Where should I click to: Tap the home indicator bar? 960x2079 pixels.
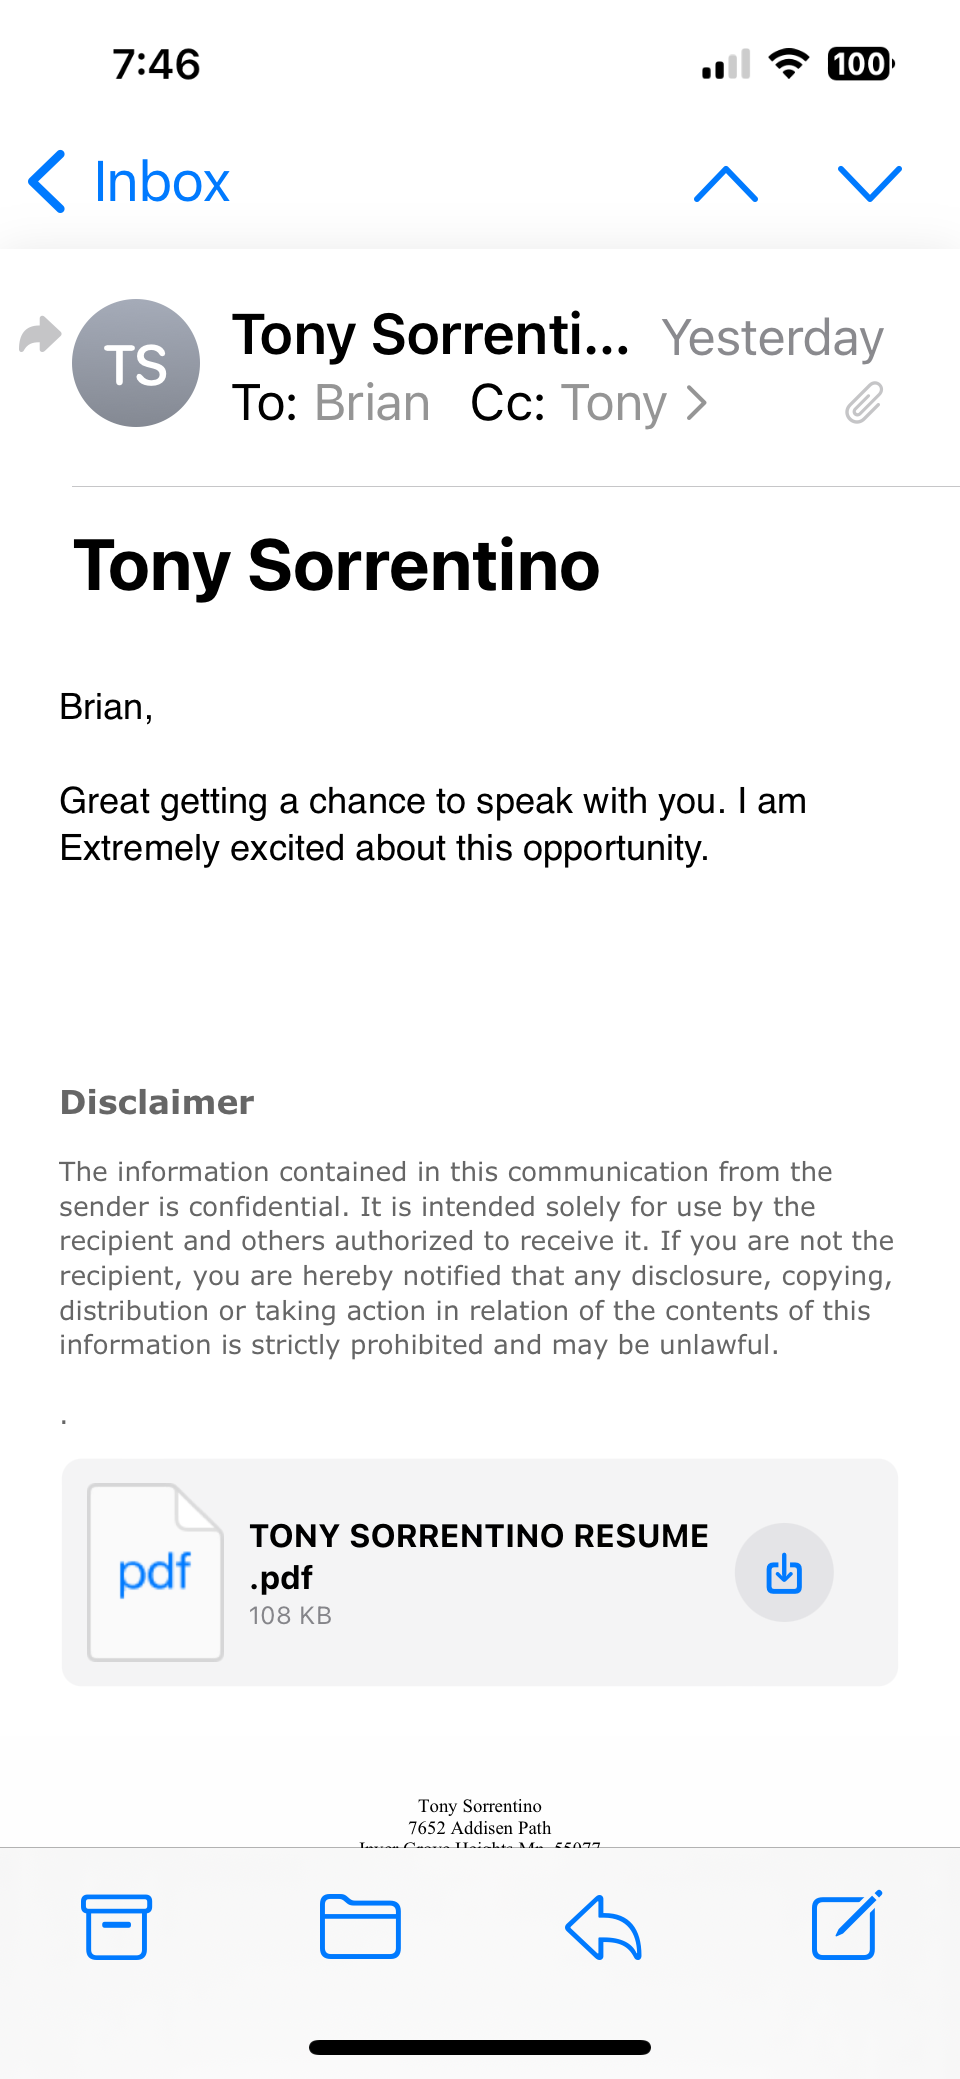[480, 2047]
